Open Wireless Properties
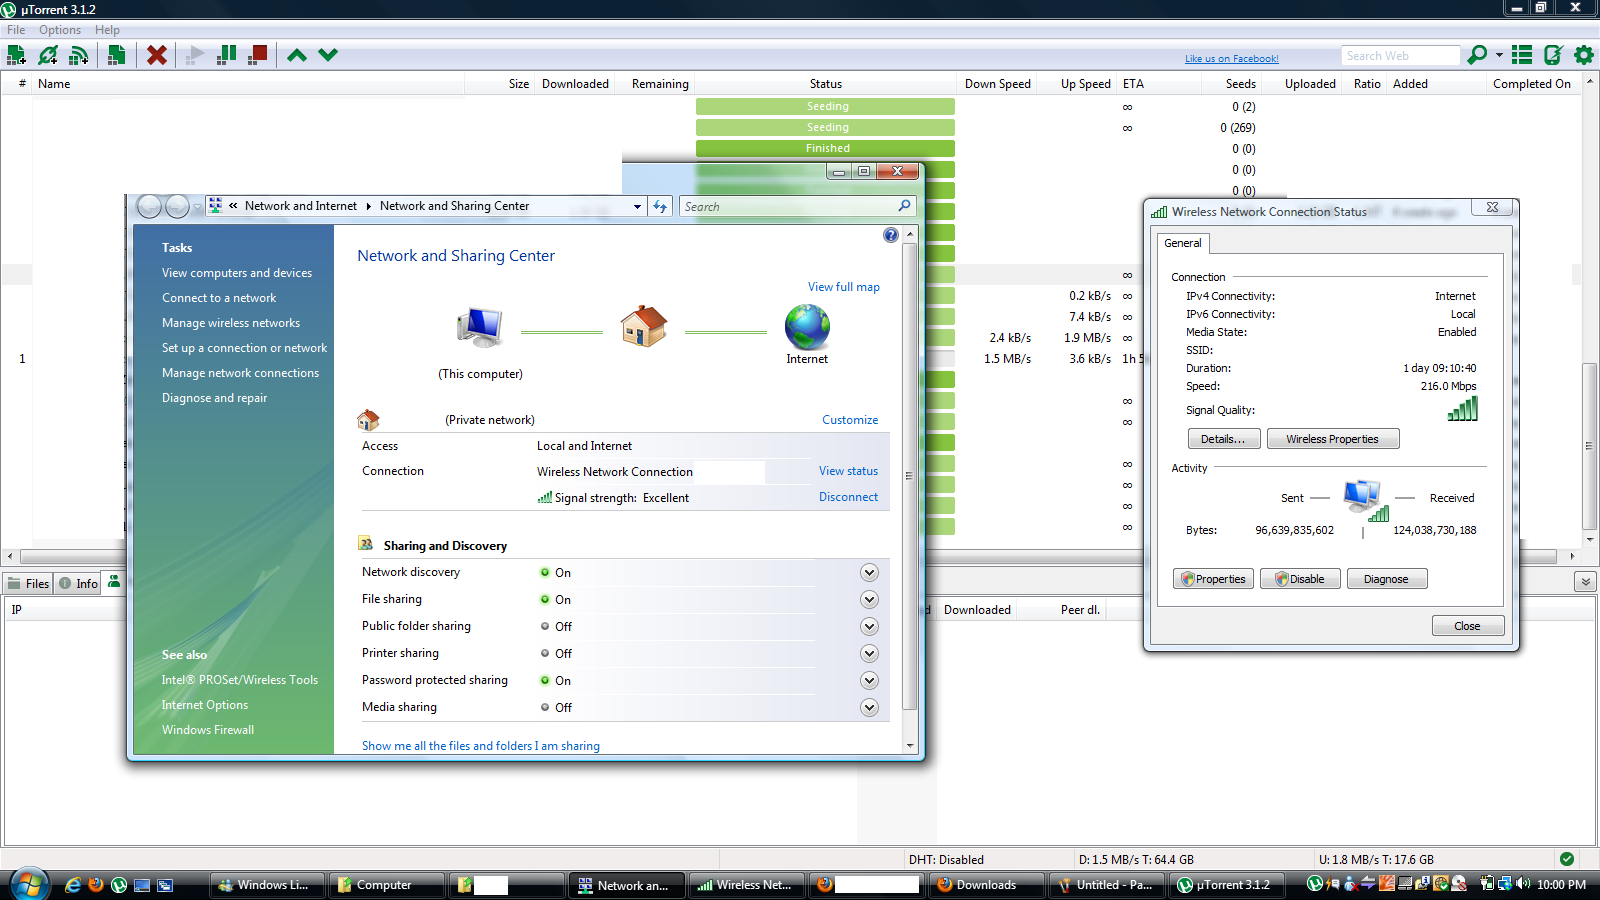 click(1333, 438)
